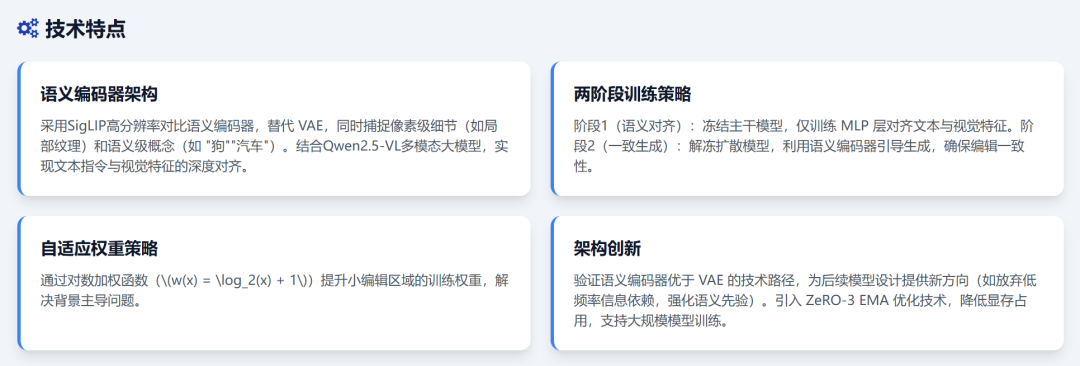The width and height of the screenshot is (1080, 366).
Task: Click the paragraph starting 通过对数加权函数
Action: click(275, 291)
